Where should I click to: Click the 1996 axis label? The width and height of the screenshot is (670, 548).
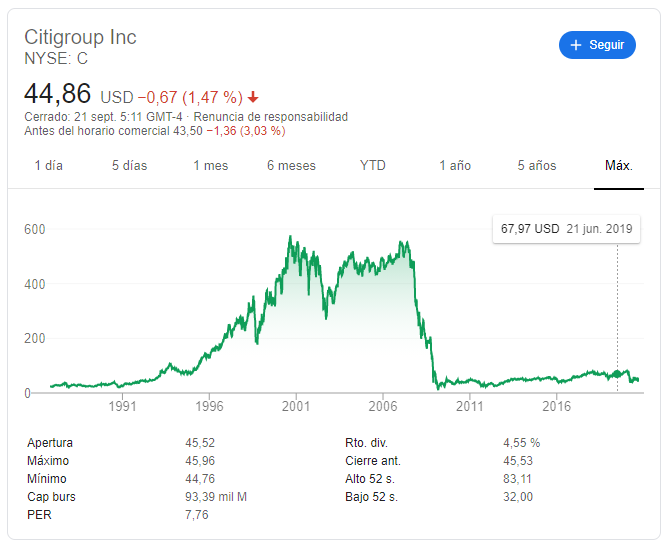tap(209, 406)
